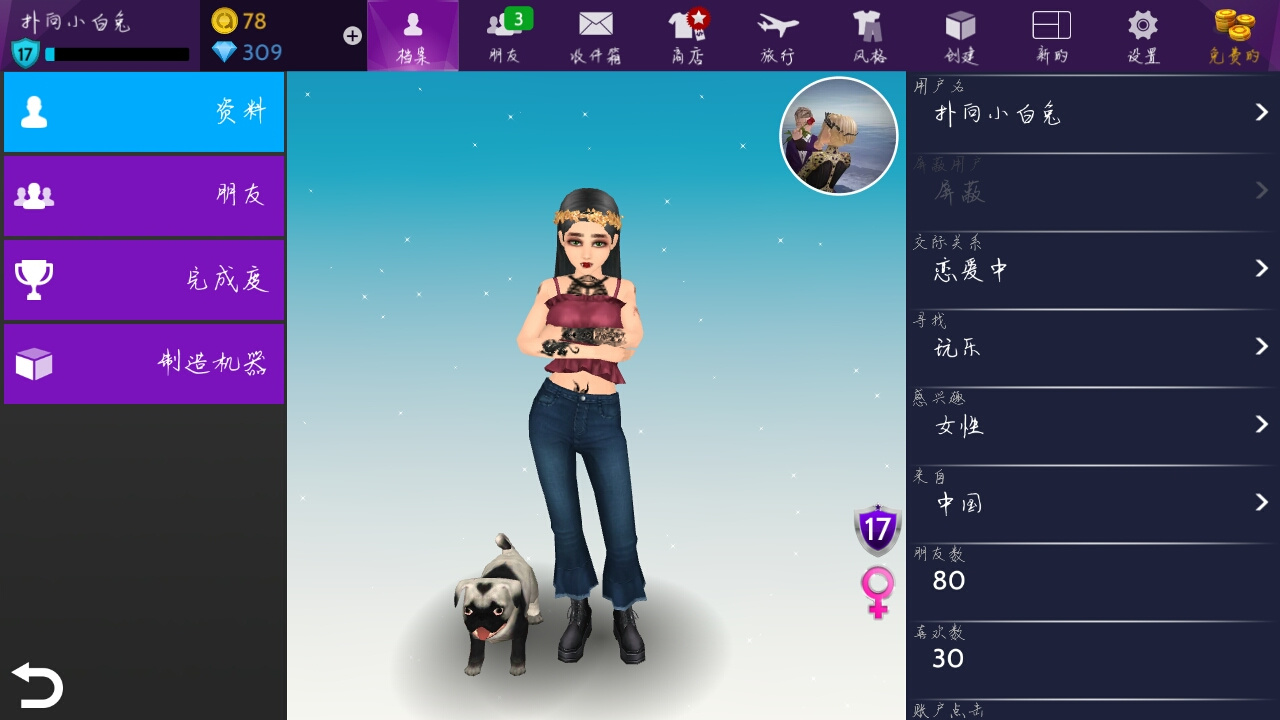The height and width of the screenshot is (720, 1280).
Task: Open the 旅行 airplane travel icon
Action: click(x=778, y=35)
